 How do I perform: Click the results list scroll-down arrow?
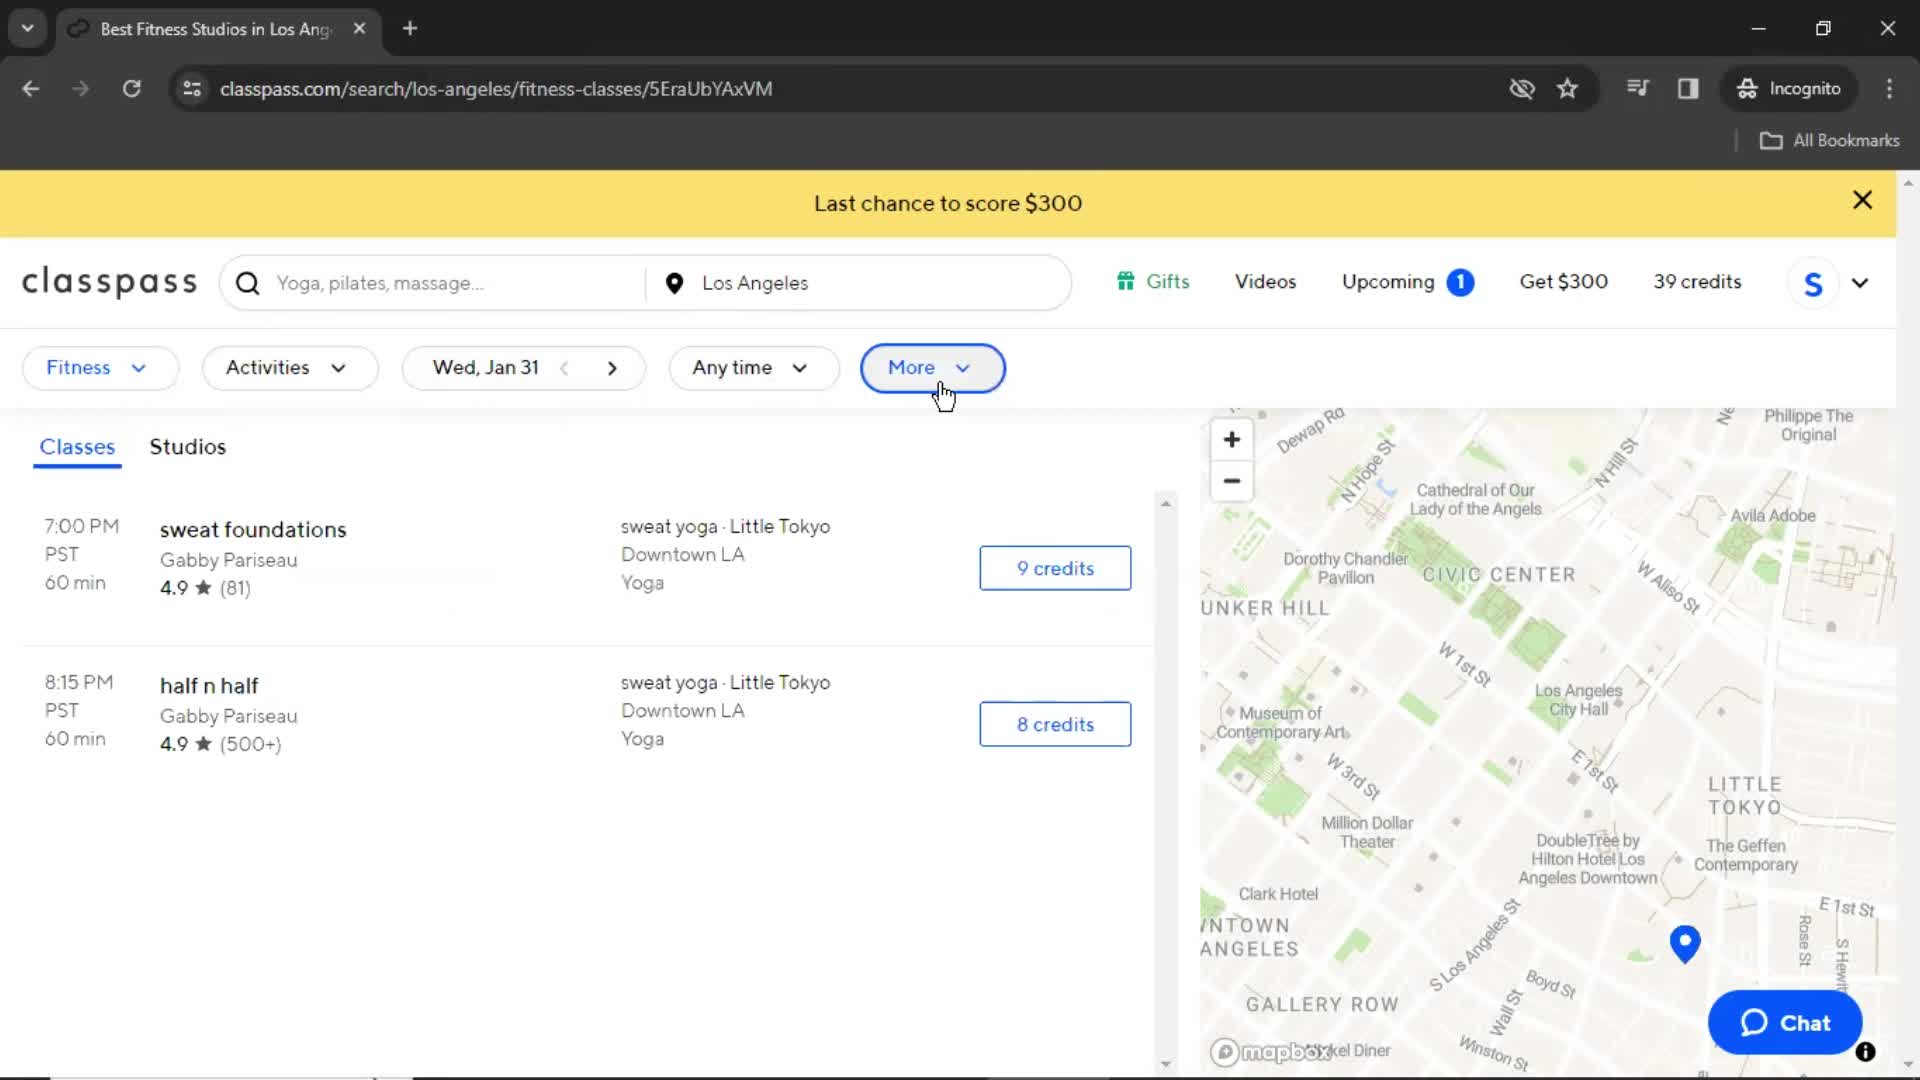pos(1166,1064)
